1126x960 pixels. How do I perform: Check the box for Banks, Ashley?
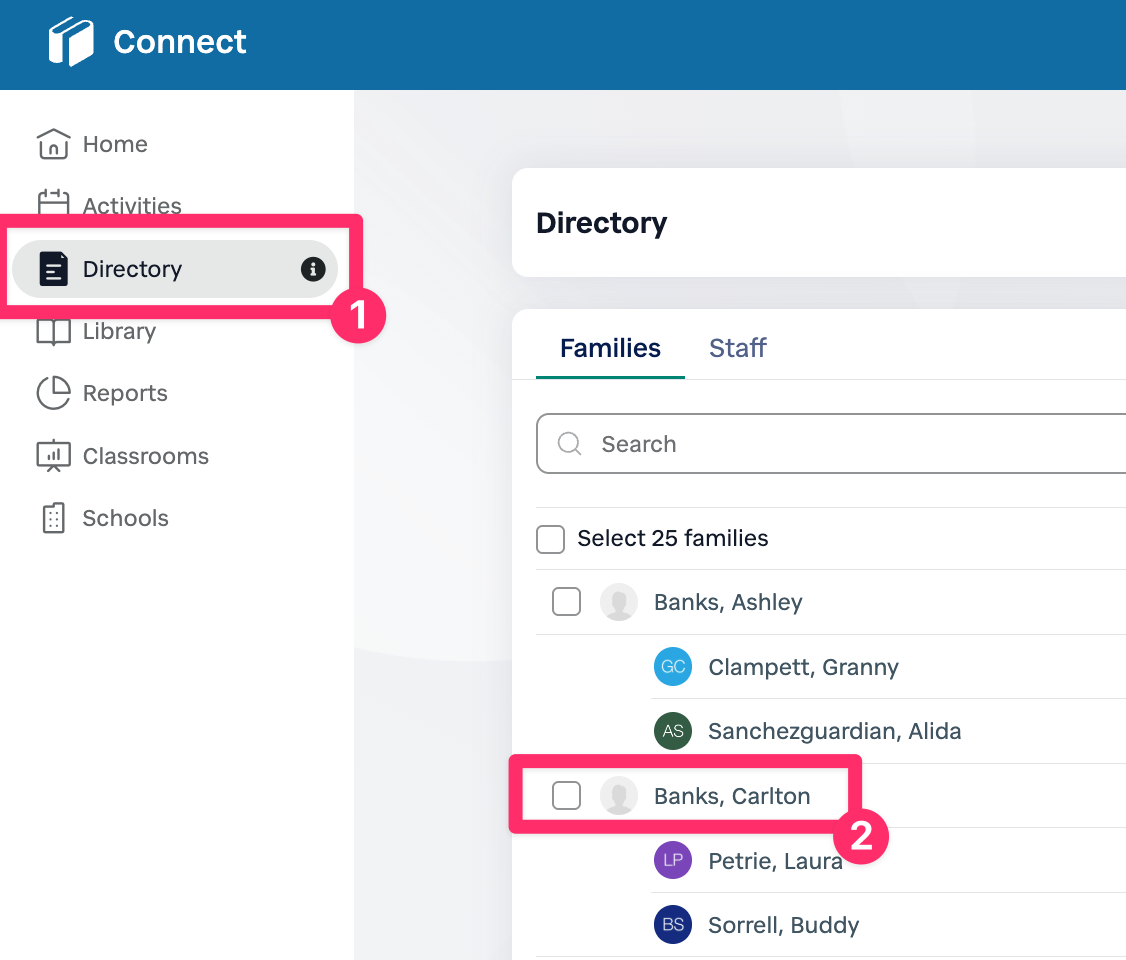[567, 602]
